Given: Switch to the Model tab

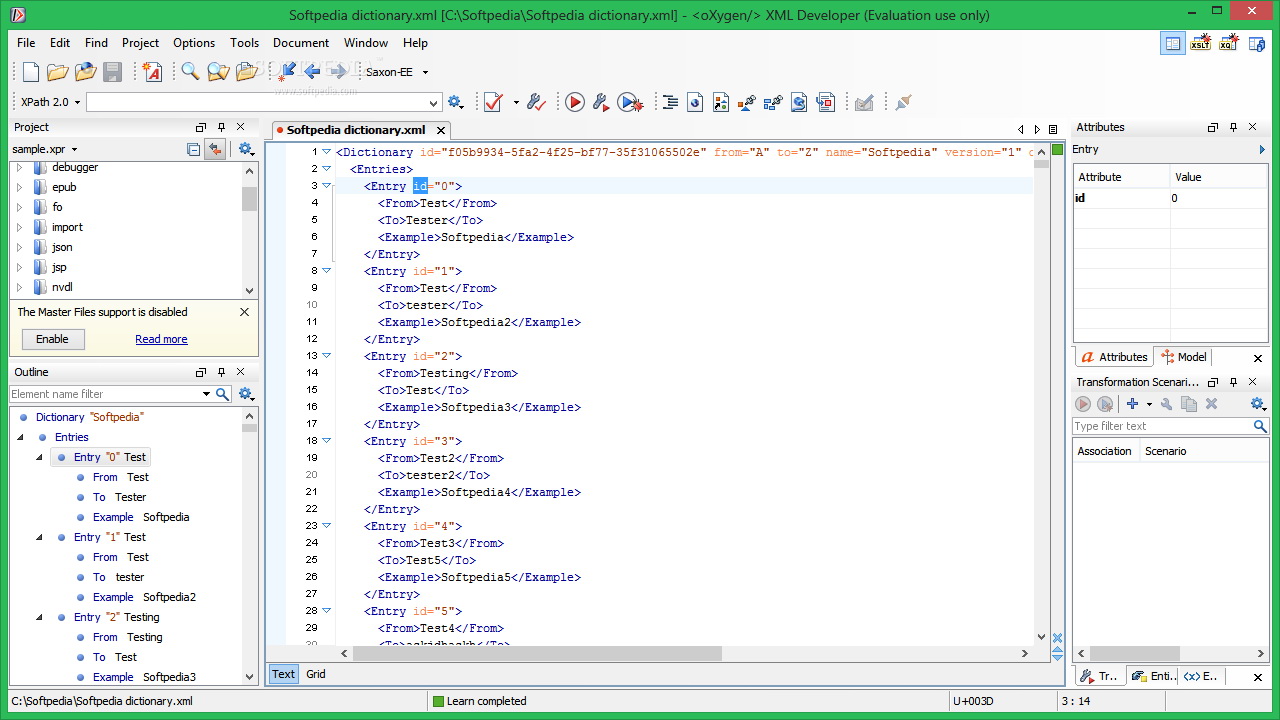Looking at the screenshot, I should pos(1184,357).
